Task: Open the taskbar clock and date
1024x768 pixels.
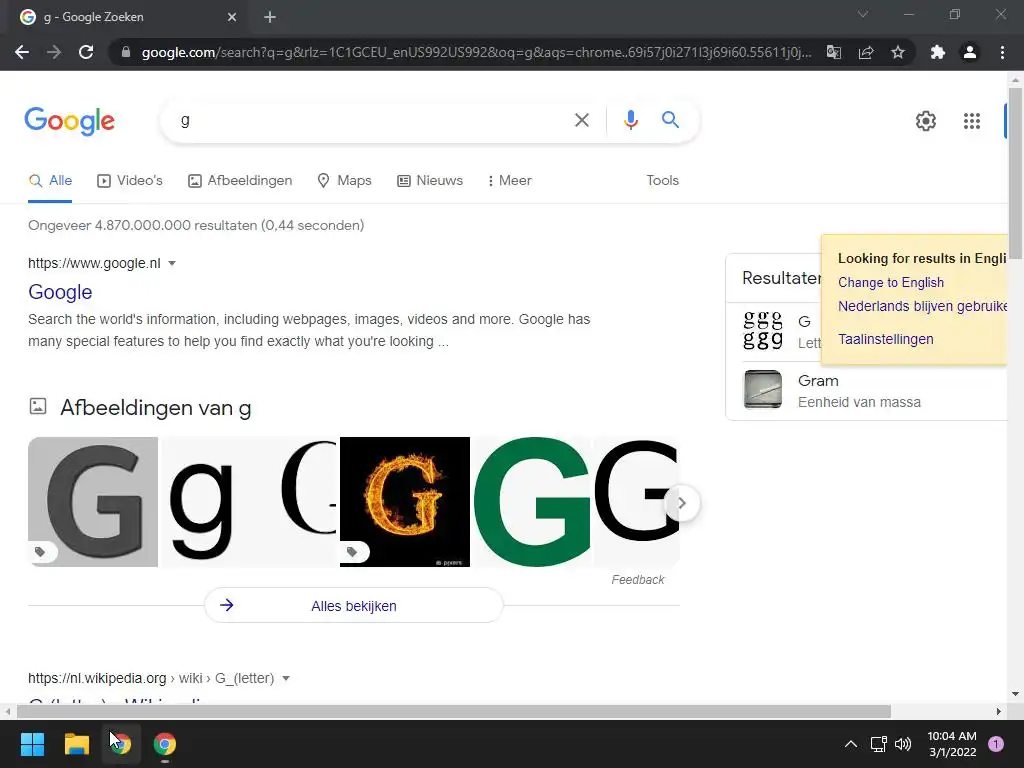Action: 952,744
